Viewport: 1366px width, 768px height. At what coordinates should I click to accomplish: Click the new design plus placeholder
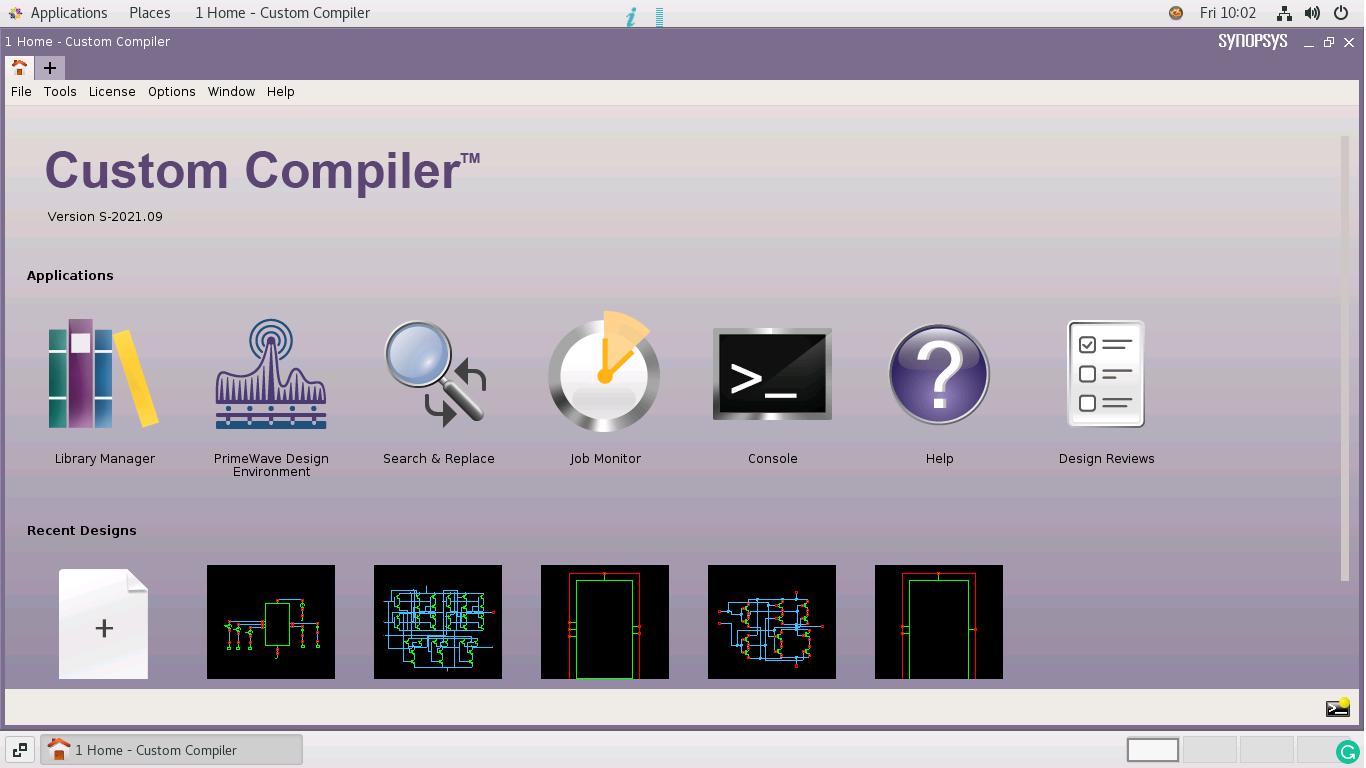103,622
